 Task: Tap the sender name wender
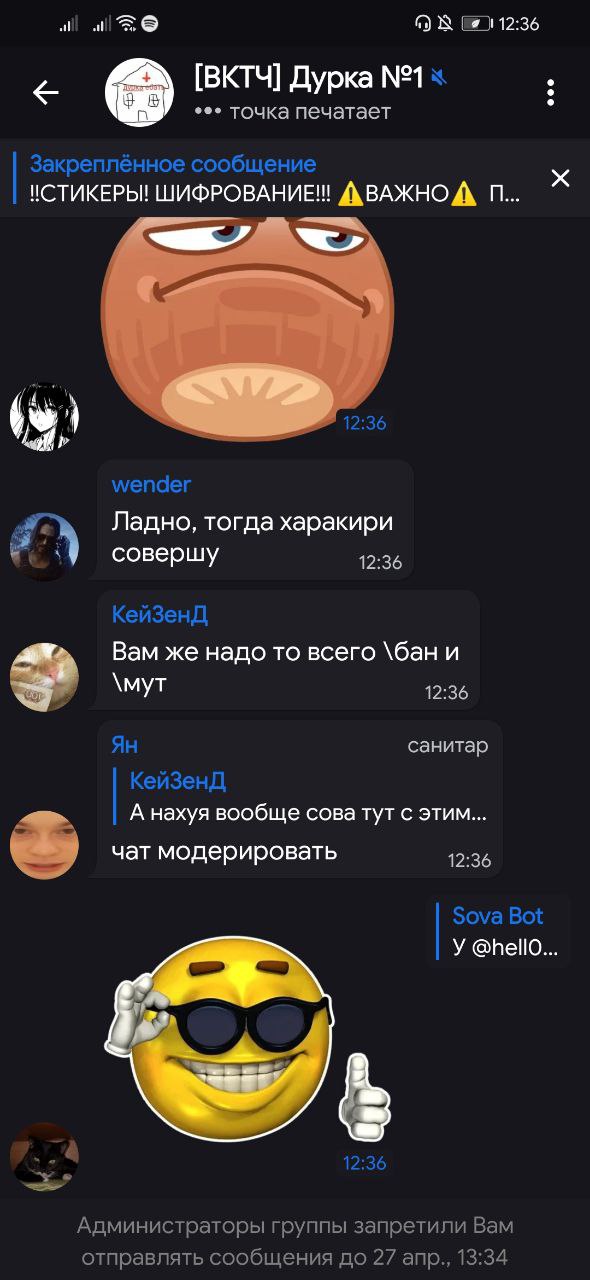click(151, 485)
